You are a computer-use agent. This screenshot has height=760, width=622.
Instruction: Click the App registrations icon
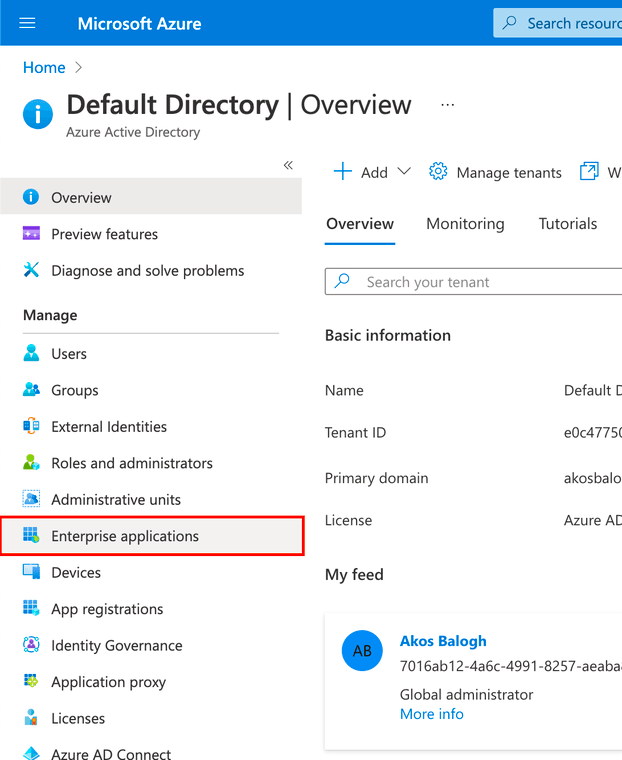point(31,608)
